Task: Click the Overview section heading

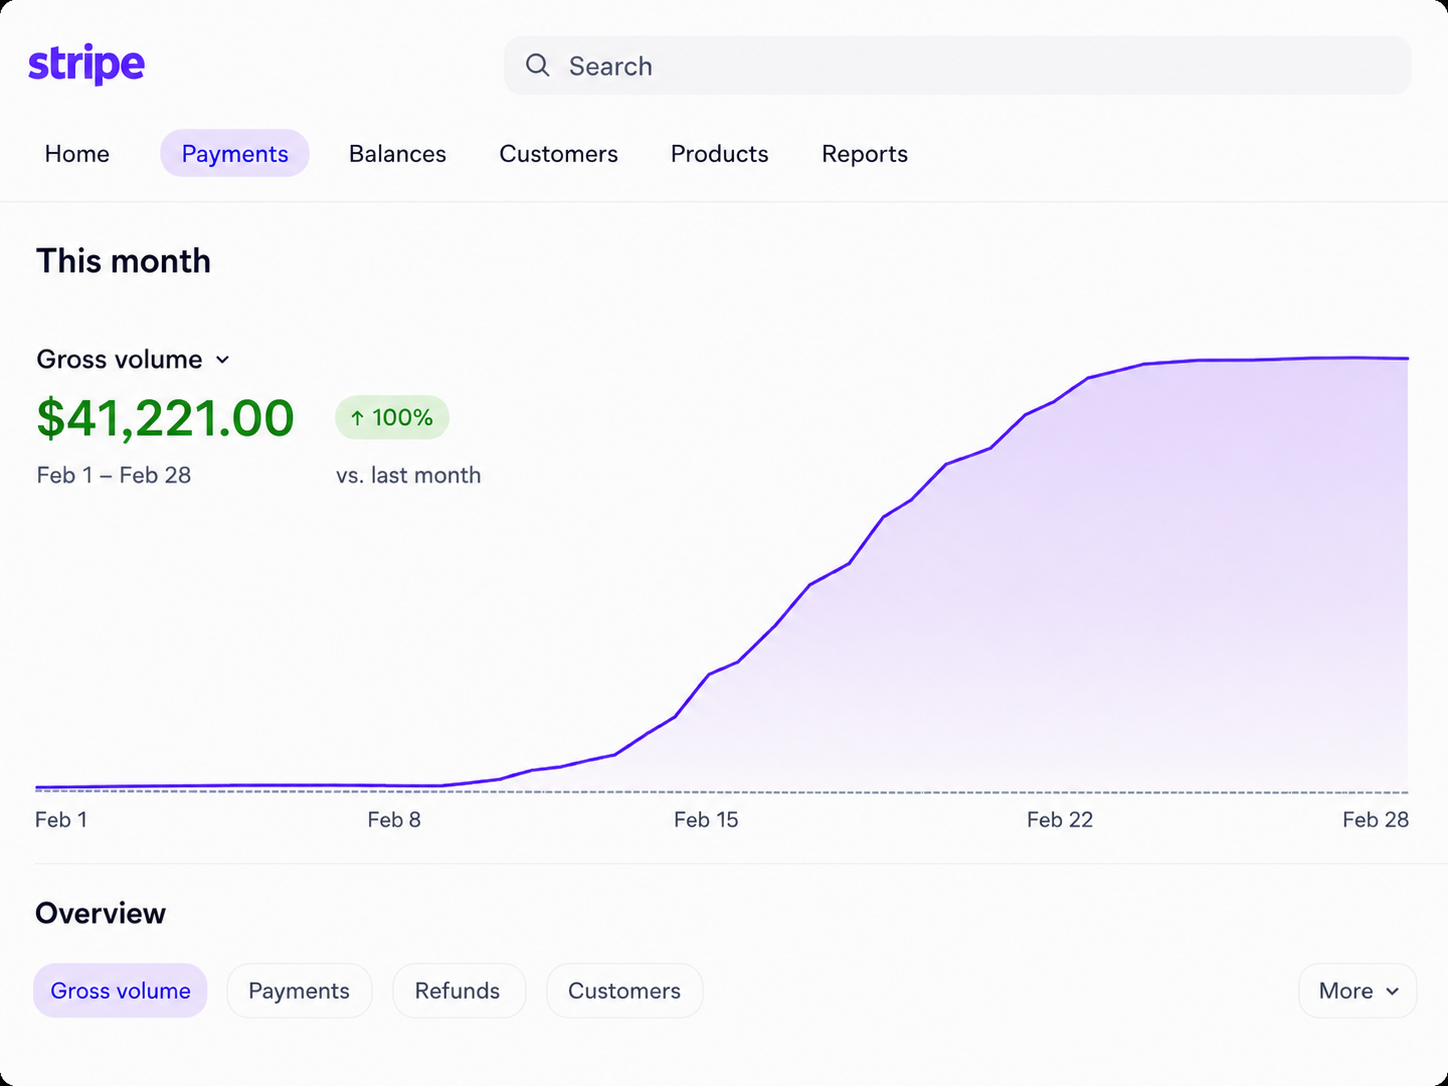Action: [100, 913]
